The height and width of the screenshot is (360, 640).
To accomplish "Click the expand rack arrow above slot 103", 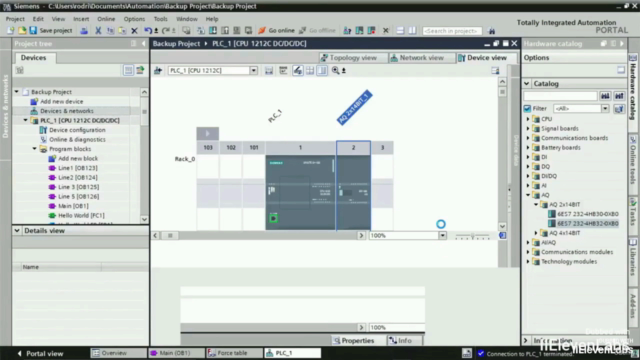I will [207, 133].
